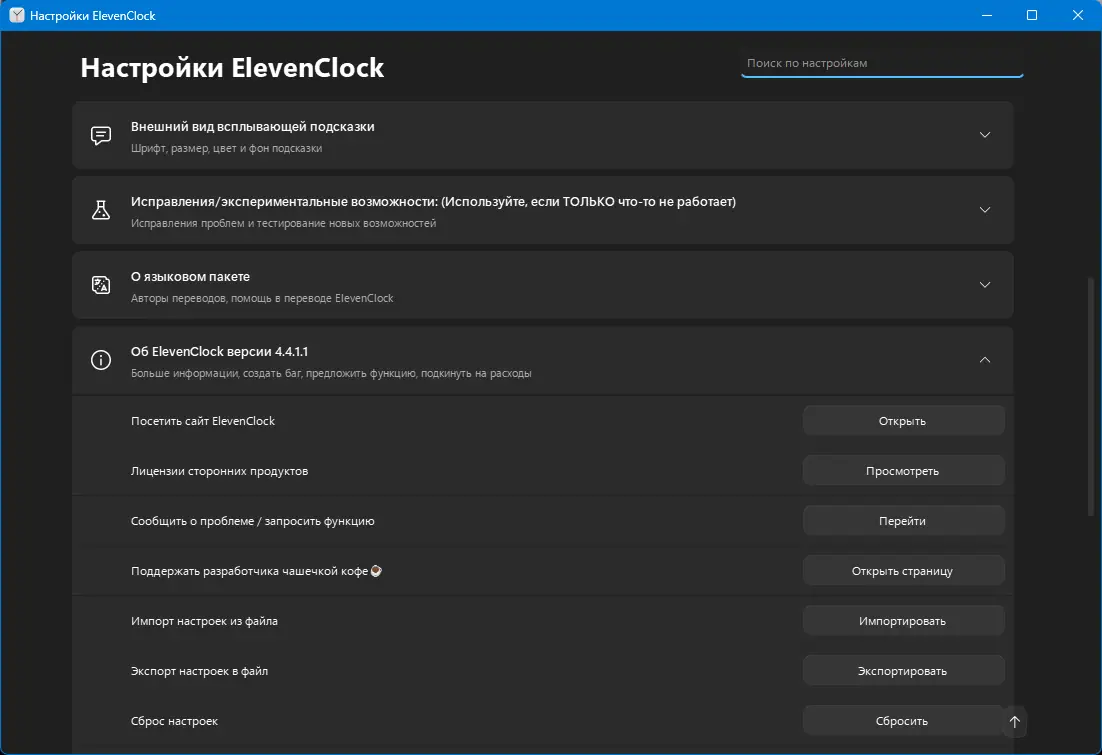The image size is (1102, 755).
Task: Click the Исправления проблем и тестирование subtitle
Action: tap(283, 224)
